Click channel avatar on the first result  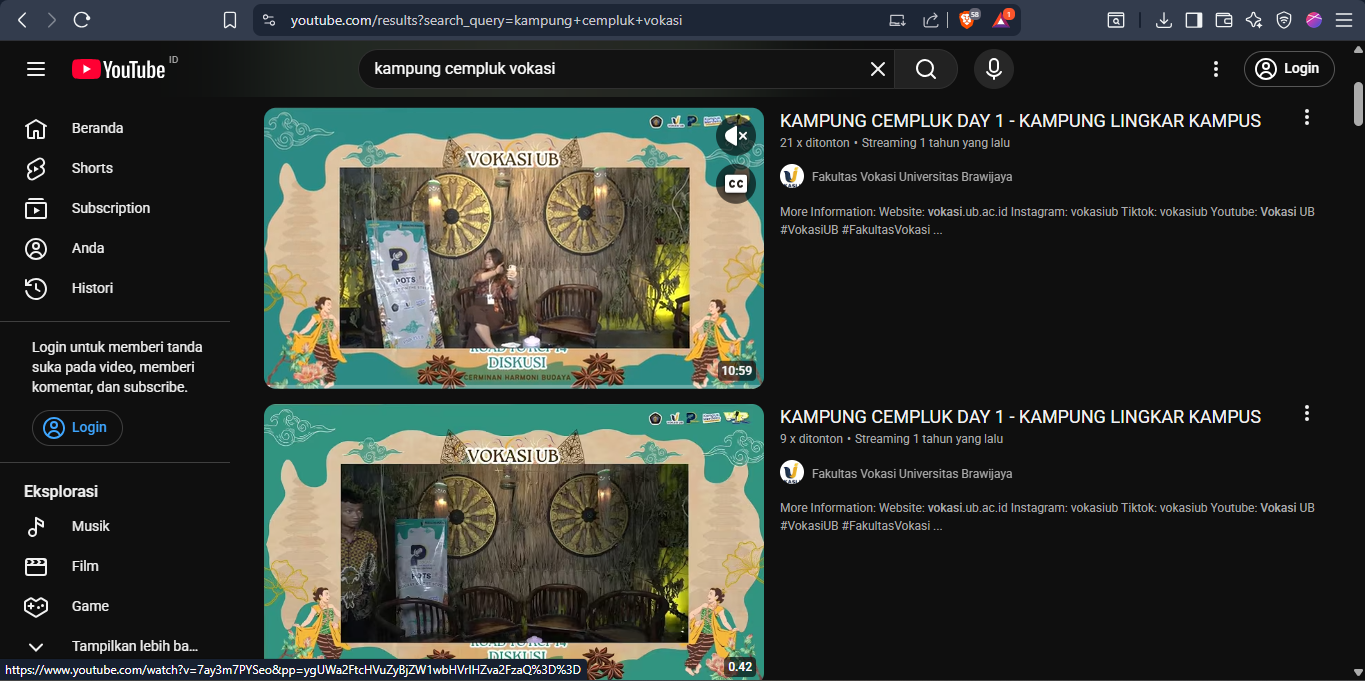point(792,176)
